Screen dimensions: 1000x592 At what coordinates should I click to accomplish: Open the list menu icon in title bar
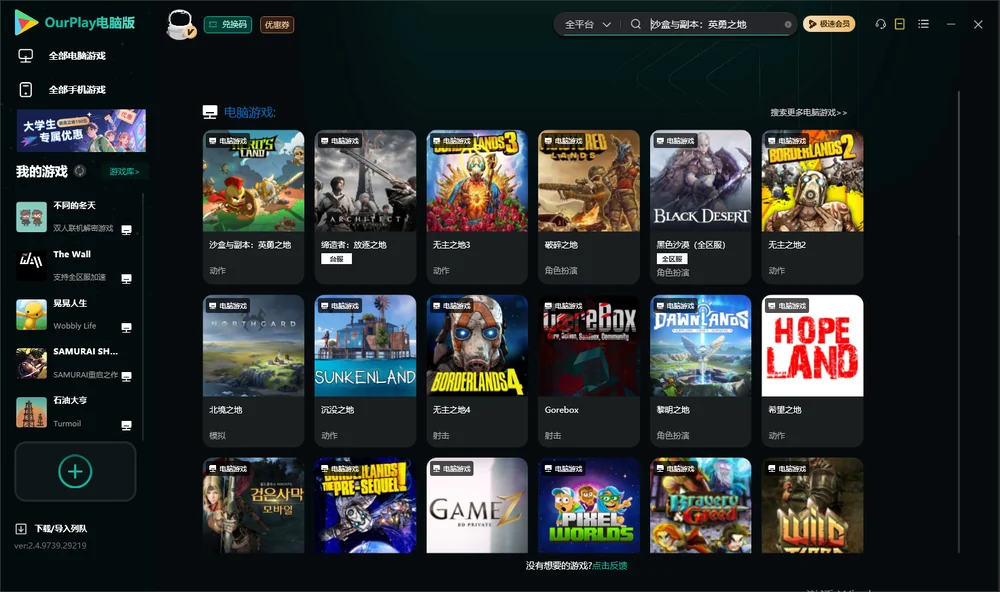(x=923, y=24)
